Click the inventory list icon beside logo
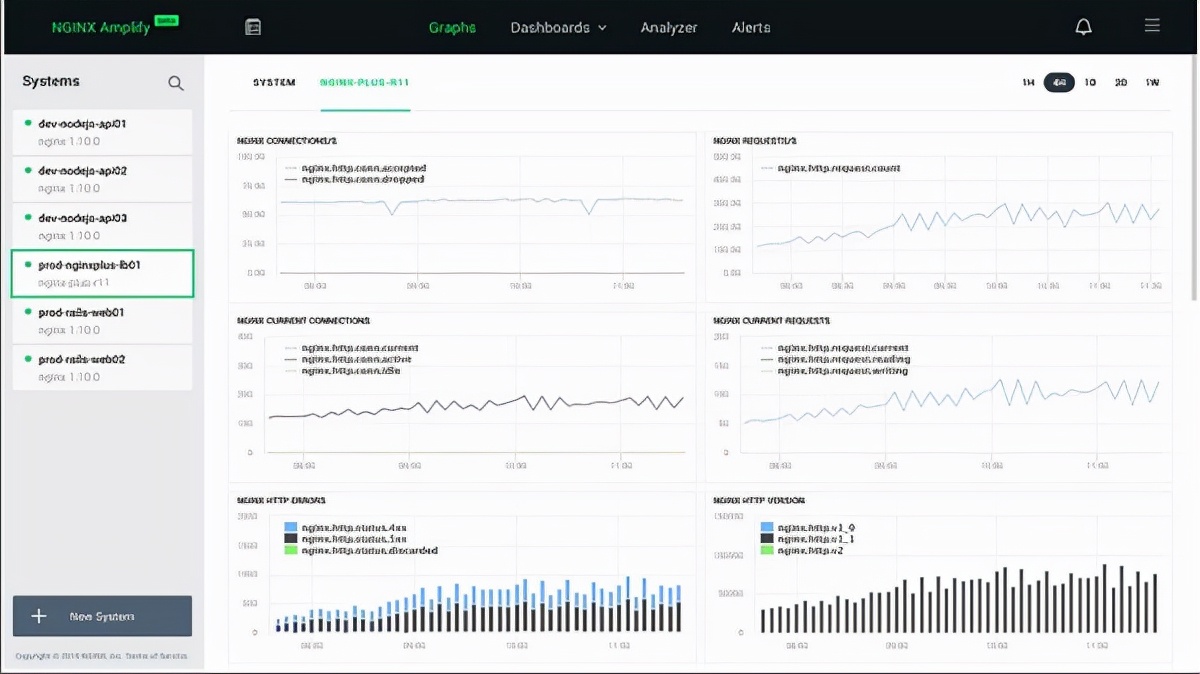Screen dimensions: 1200x674 253,27
